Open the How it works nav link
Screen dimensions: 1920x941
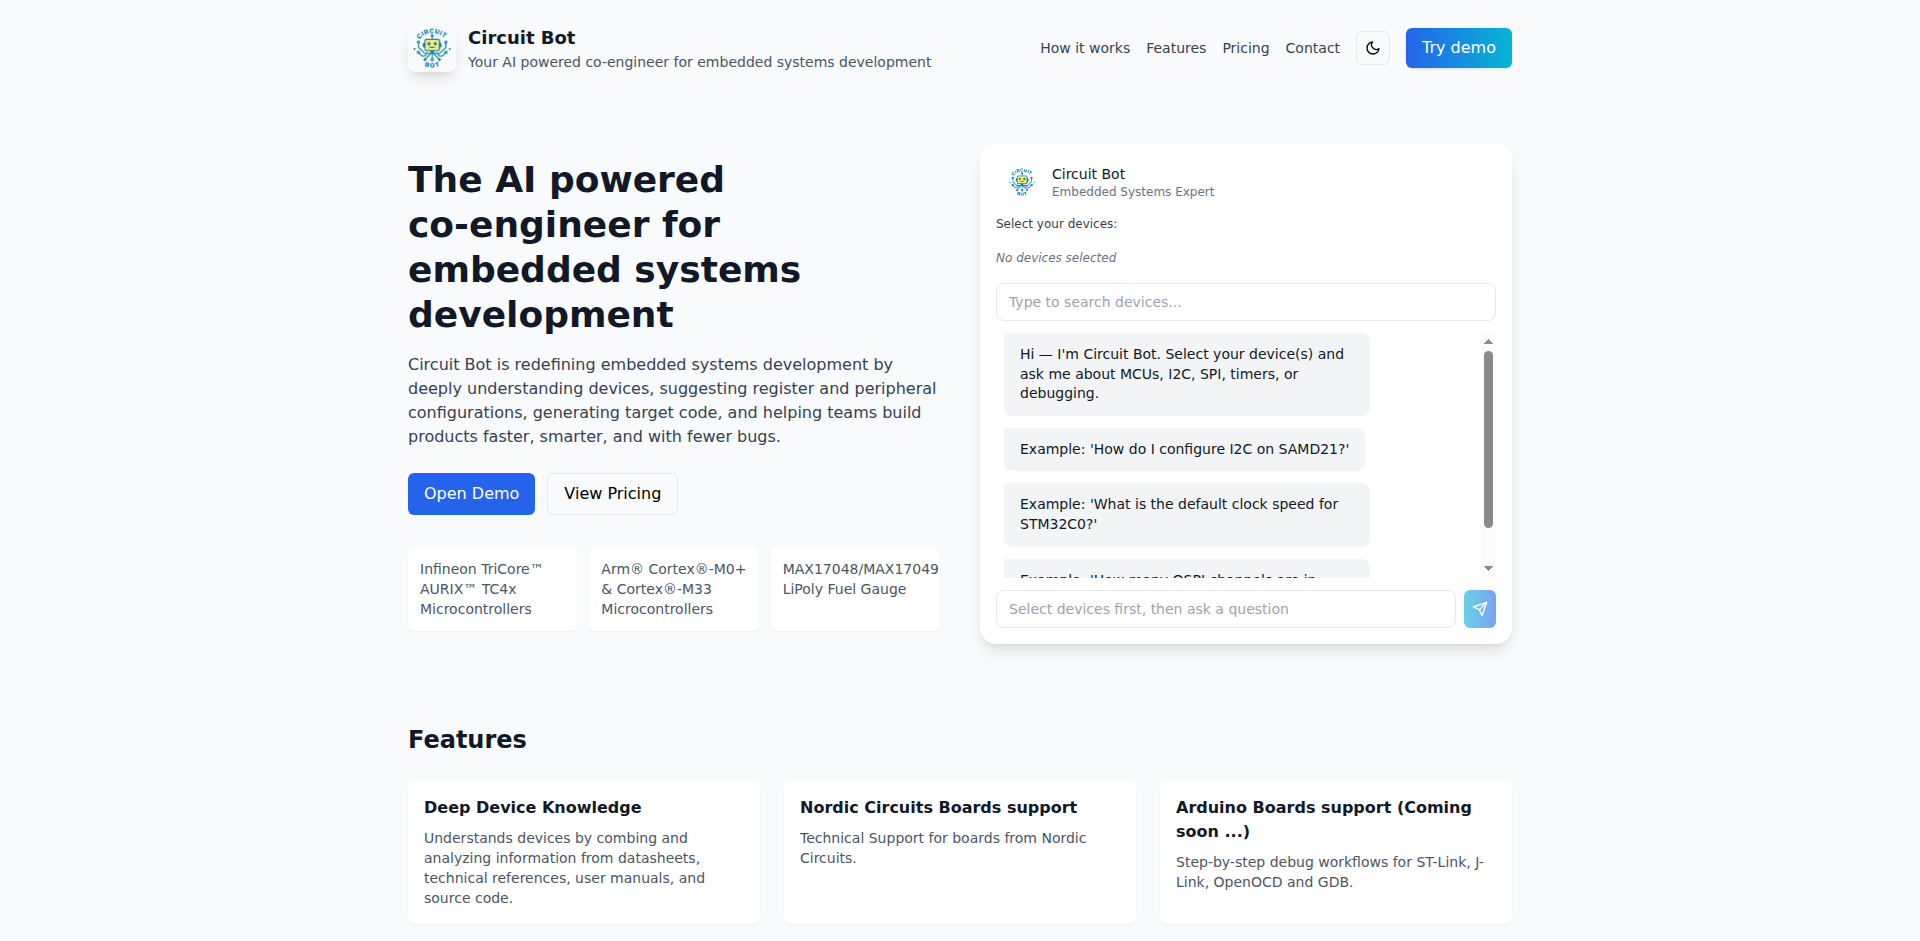tap(1085, 48)
